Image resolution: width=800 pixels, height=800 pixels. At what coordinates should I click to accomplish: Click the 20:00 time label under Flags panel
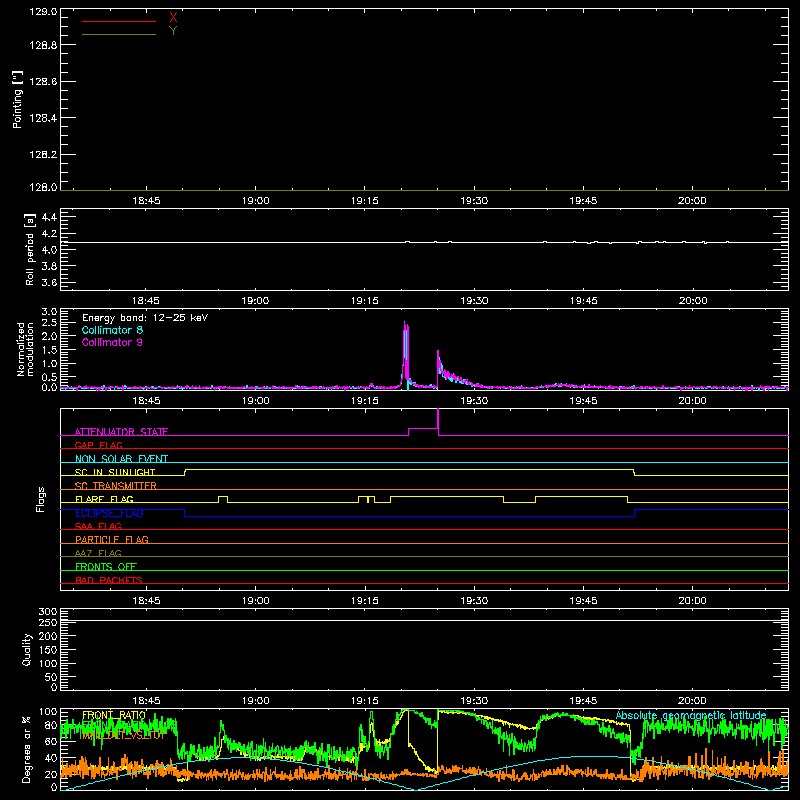coord(692,601)
